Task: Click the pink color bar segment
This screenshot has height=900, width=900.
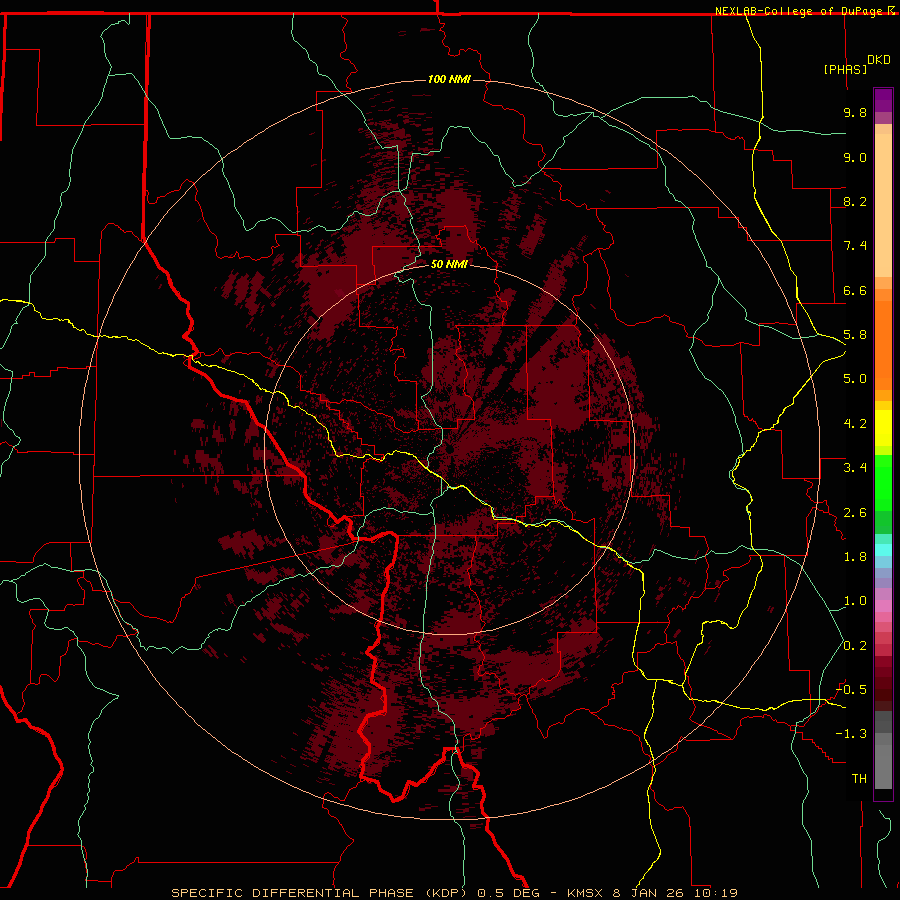Action: coord(883,606)
